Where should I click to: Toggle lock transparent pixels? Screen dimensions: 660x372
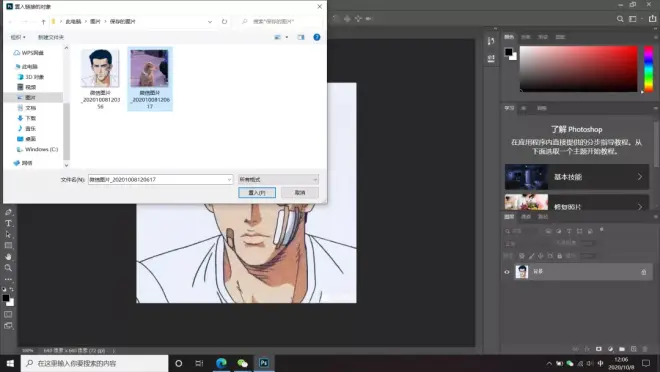pyautogui.click(x=522, y=256)
